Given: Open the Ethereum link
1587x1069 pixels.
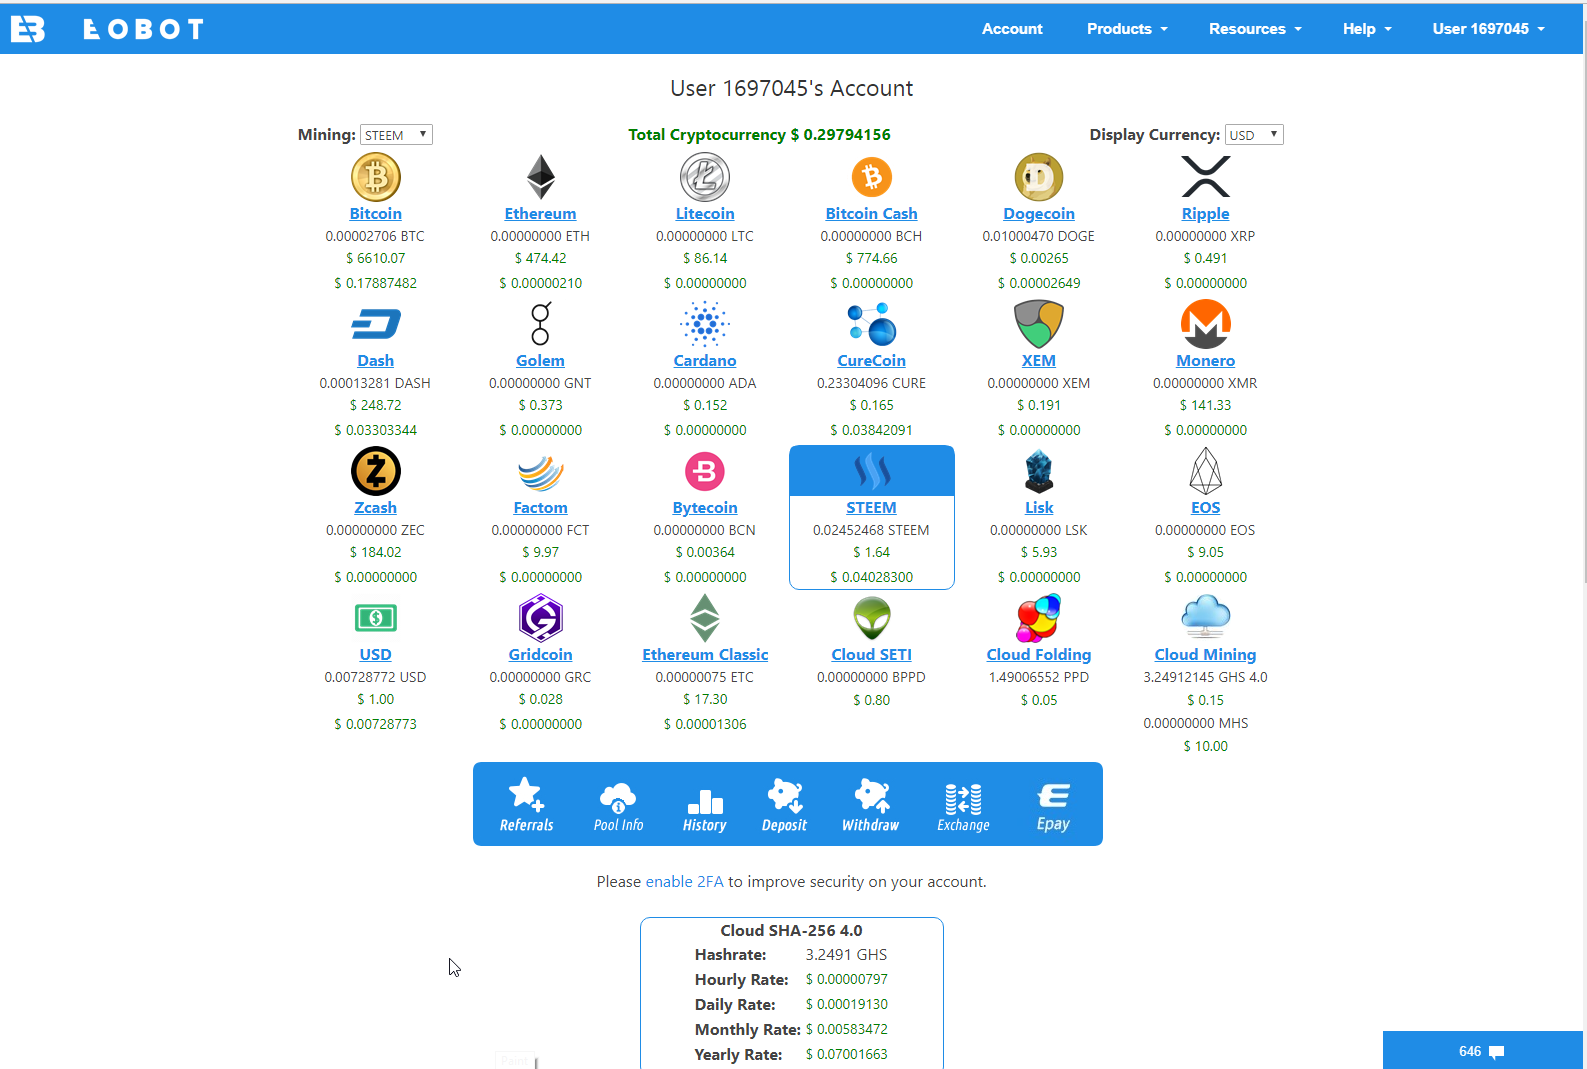Looking at the screenshot, I should (x=541, y=214).
